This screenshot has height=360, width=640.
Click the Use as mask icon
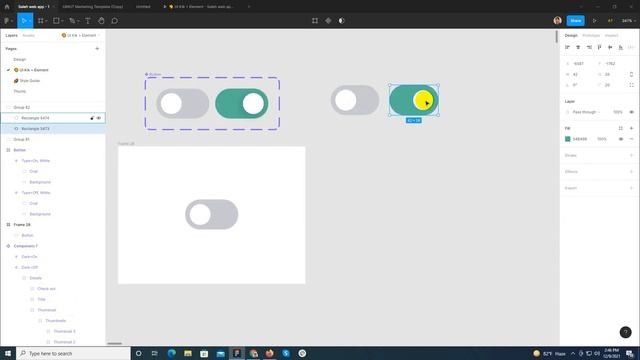[342, 20]
